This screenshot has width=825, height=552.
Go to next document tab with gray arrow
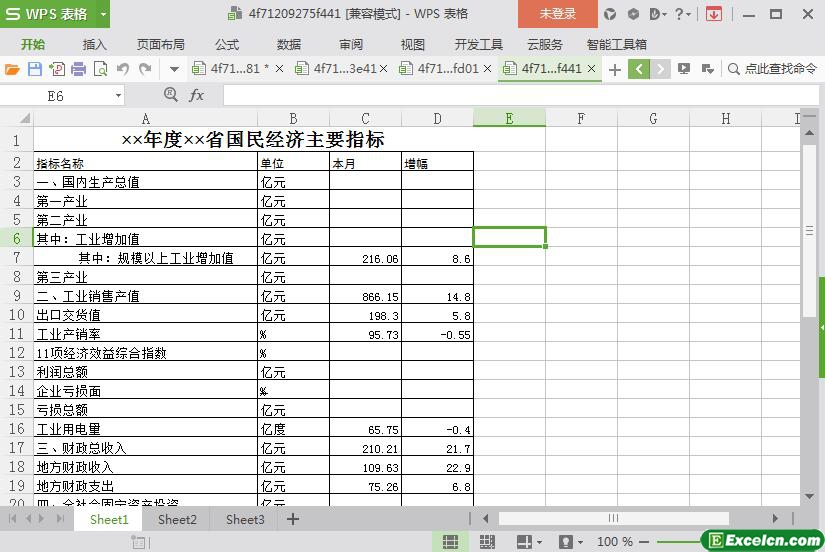[x=660, y=69]
